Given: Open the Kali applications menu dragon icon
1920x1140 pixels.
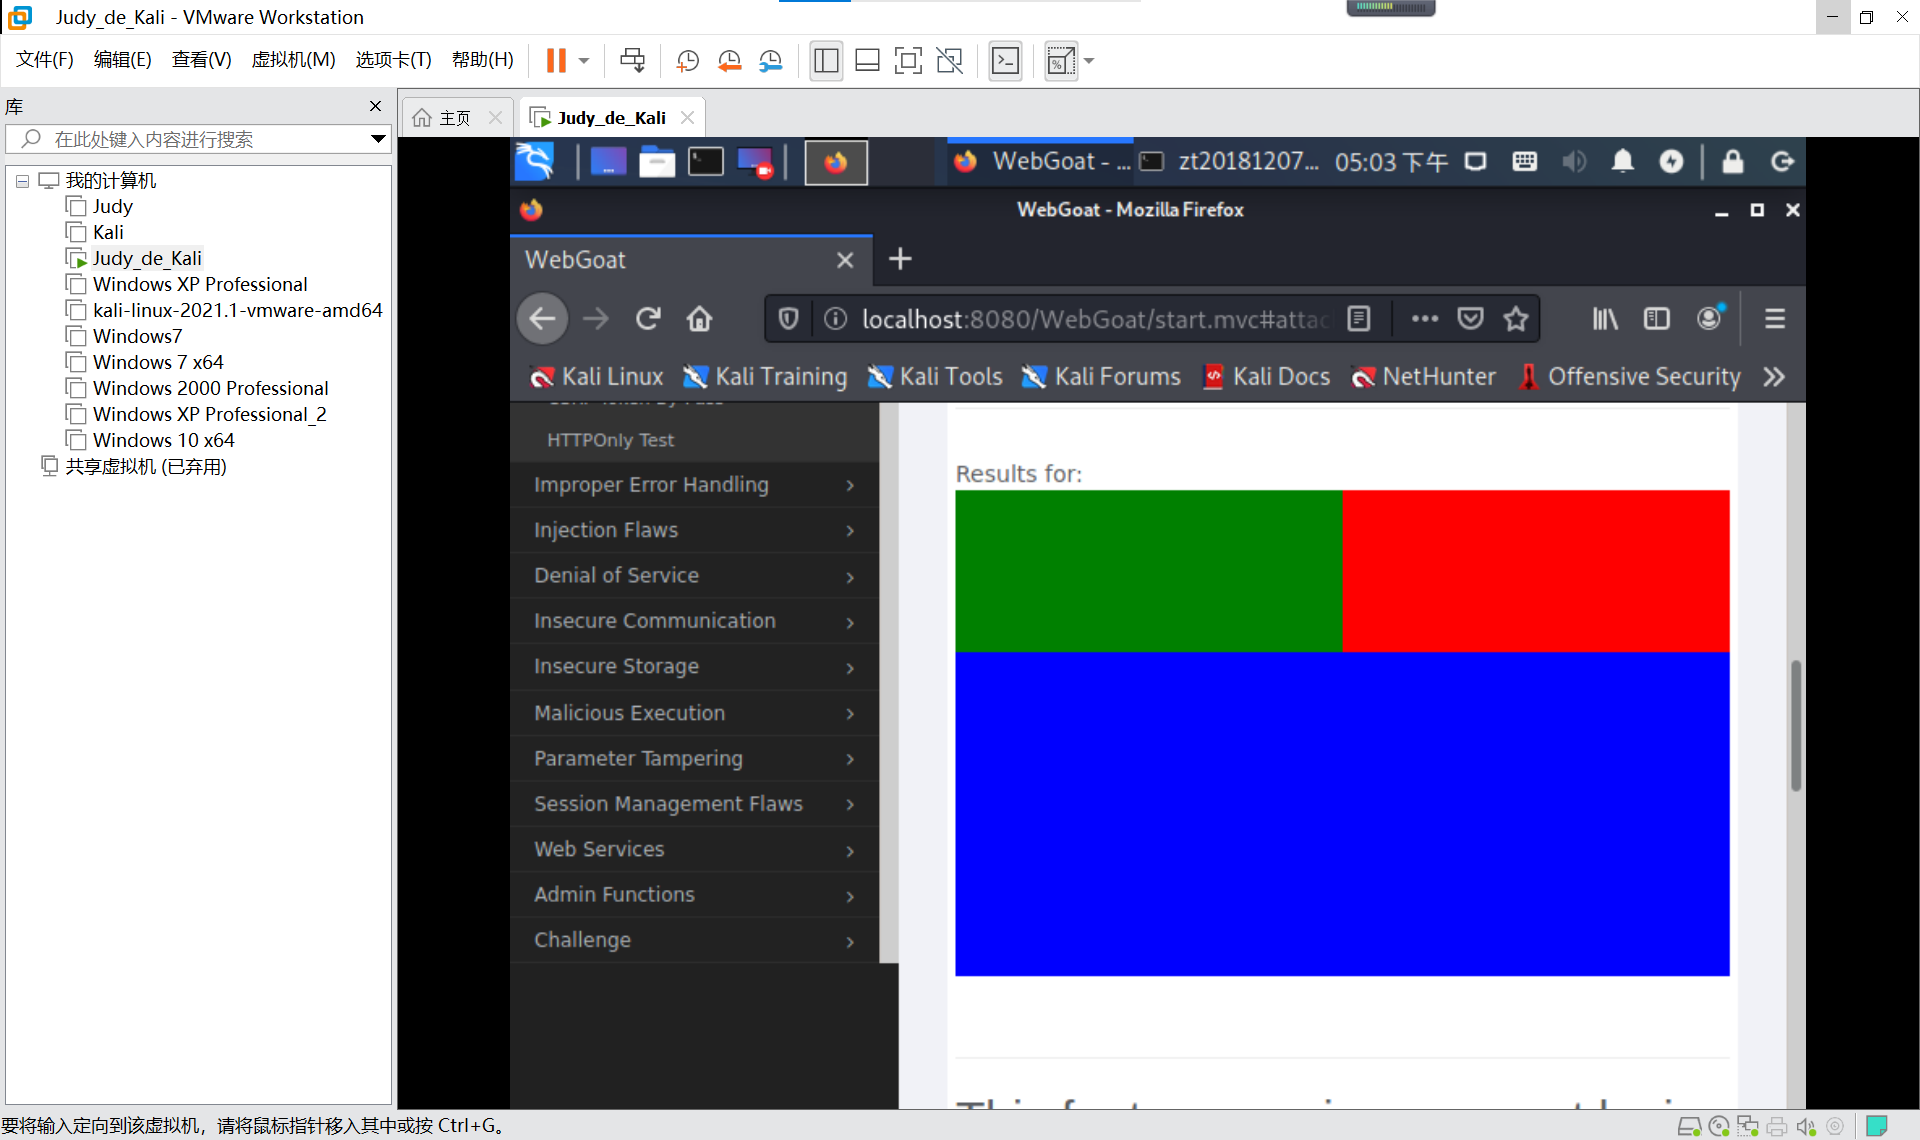Looking at the screenshot, I should 534,161.
